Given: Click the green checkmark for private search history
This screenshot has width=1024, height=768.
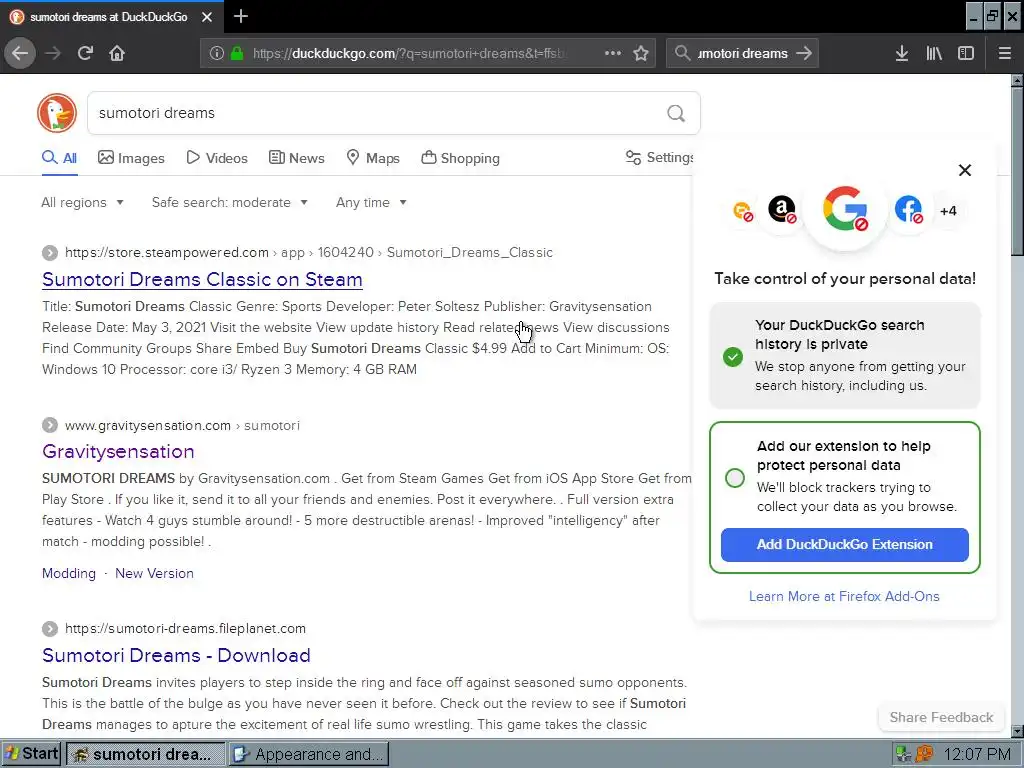Looking at the screenshot, I should pyautogui.click(x=733, y=357).
